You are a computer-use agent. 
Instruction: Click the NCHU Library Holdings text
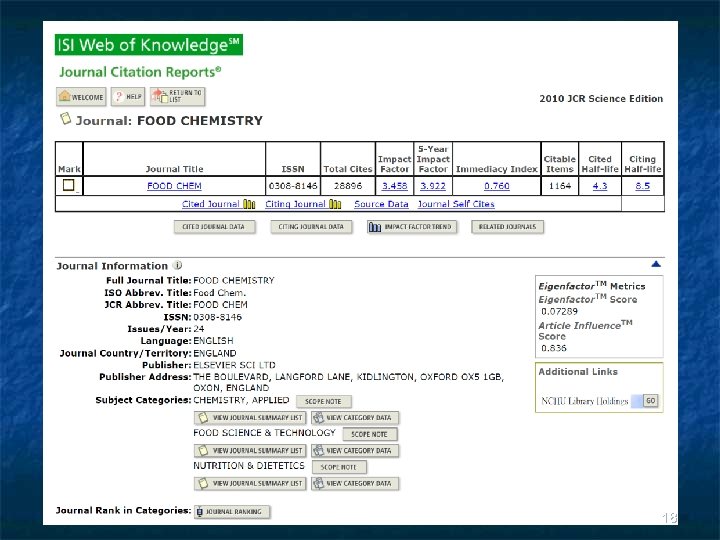coord(585,401)
